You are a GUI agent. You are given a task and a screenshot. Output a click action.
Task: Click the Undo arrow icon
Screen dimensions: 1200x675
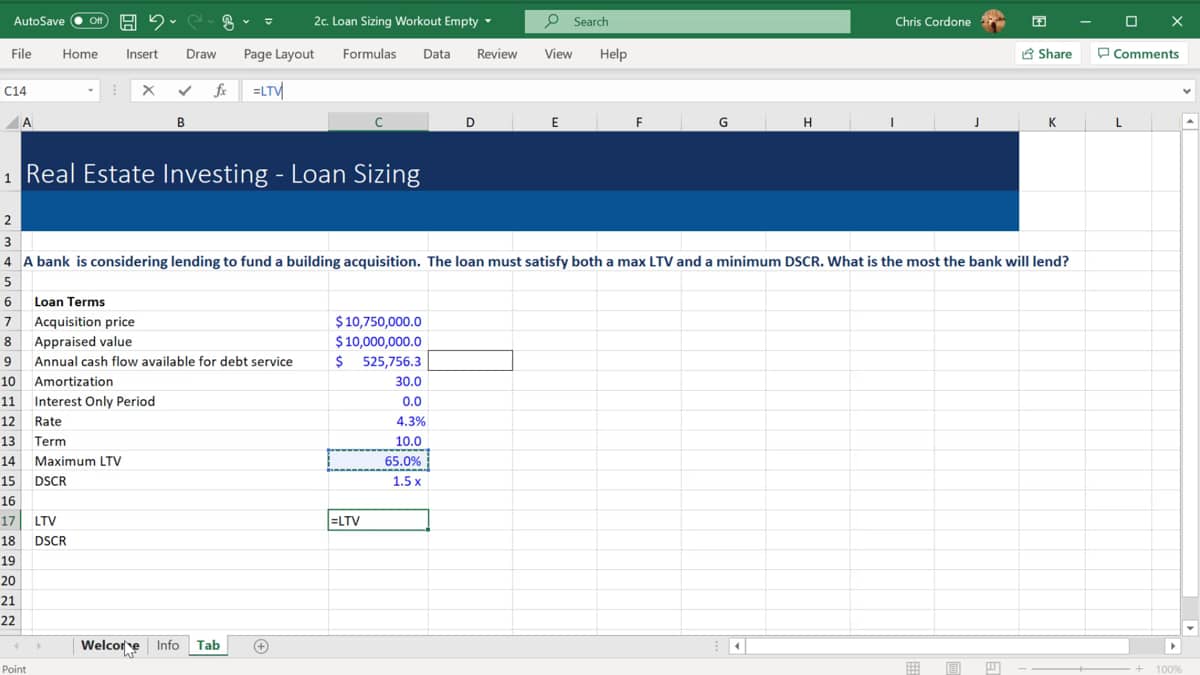pos(156,21)
